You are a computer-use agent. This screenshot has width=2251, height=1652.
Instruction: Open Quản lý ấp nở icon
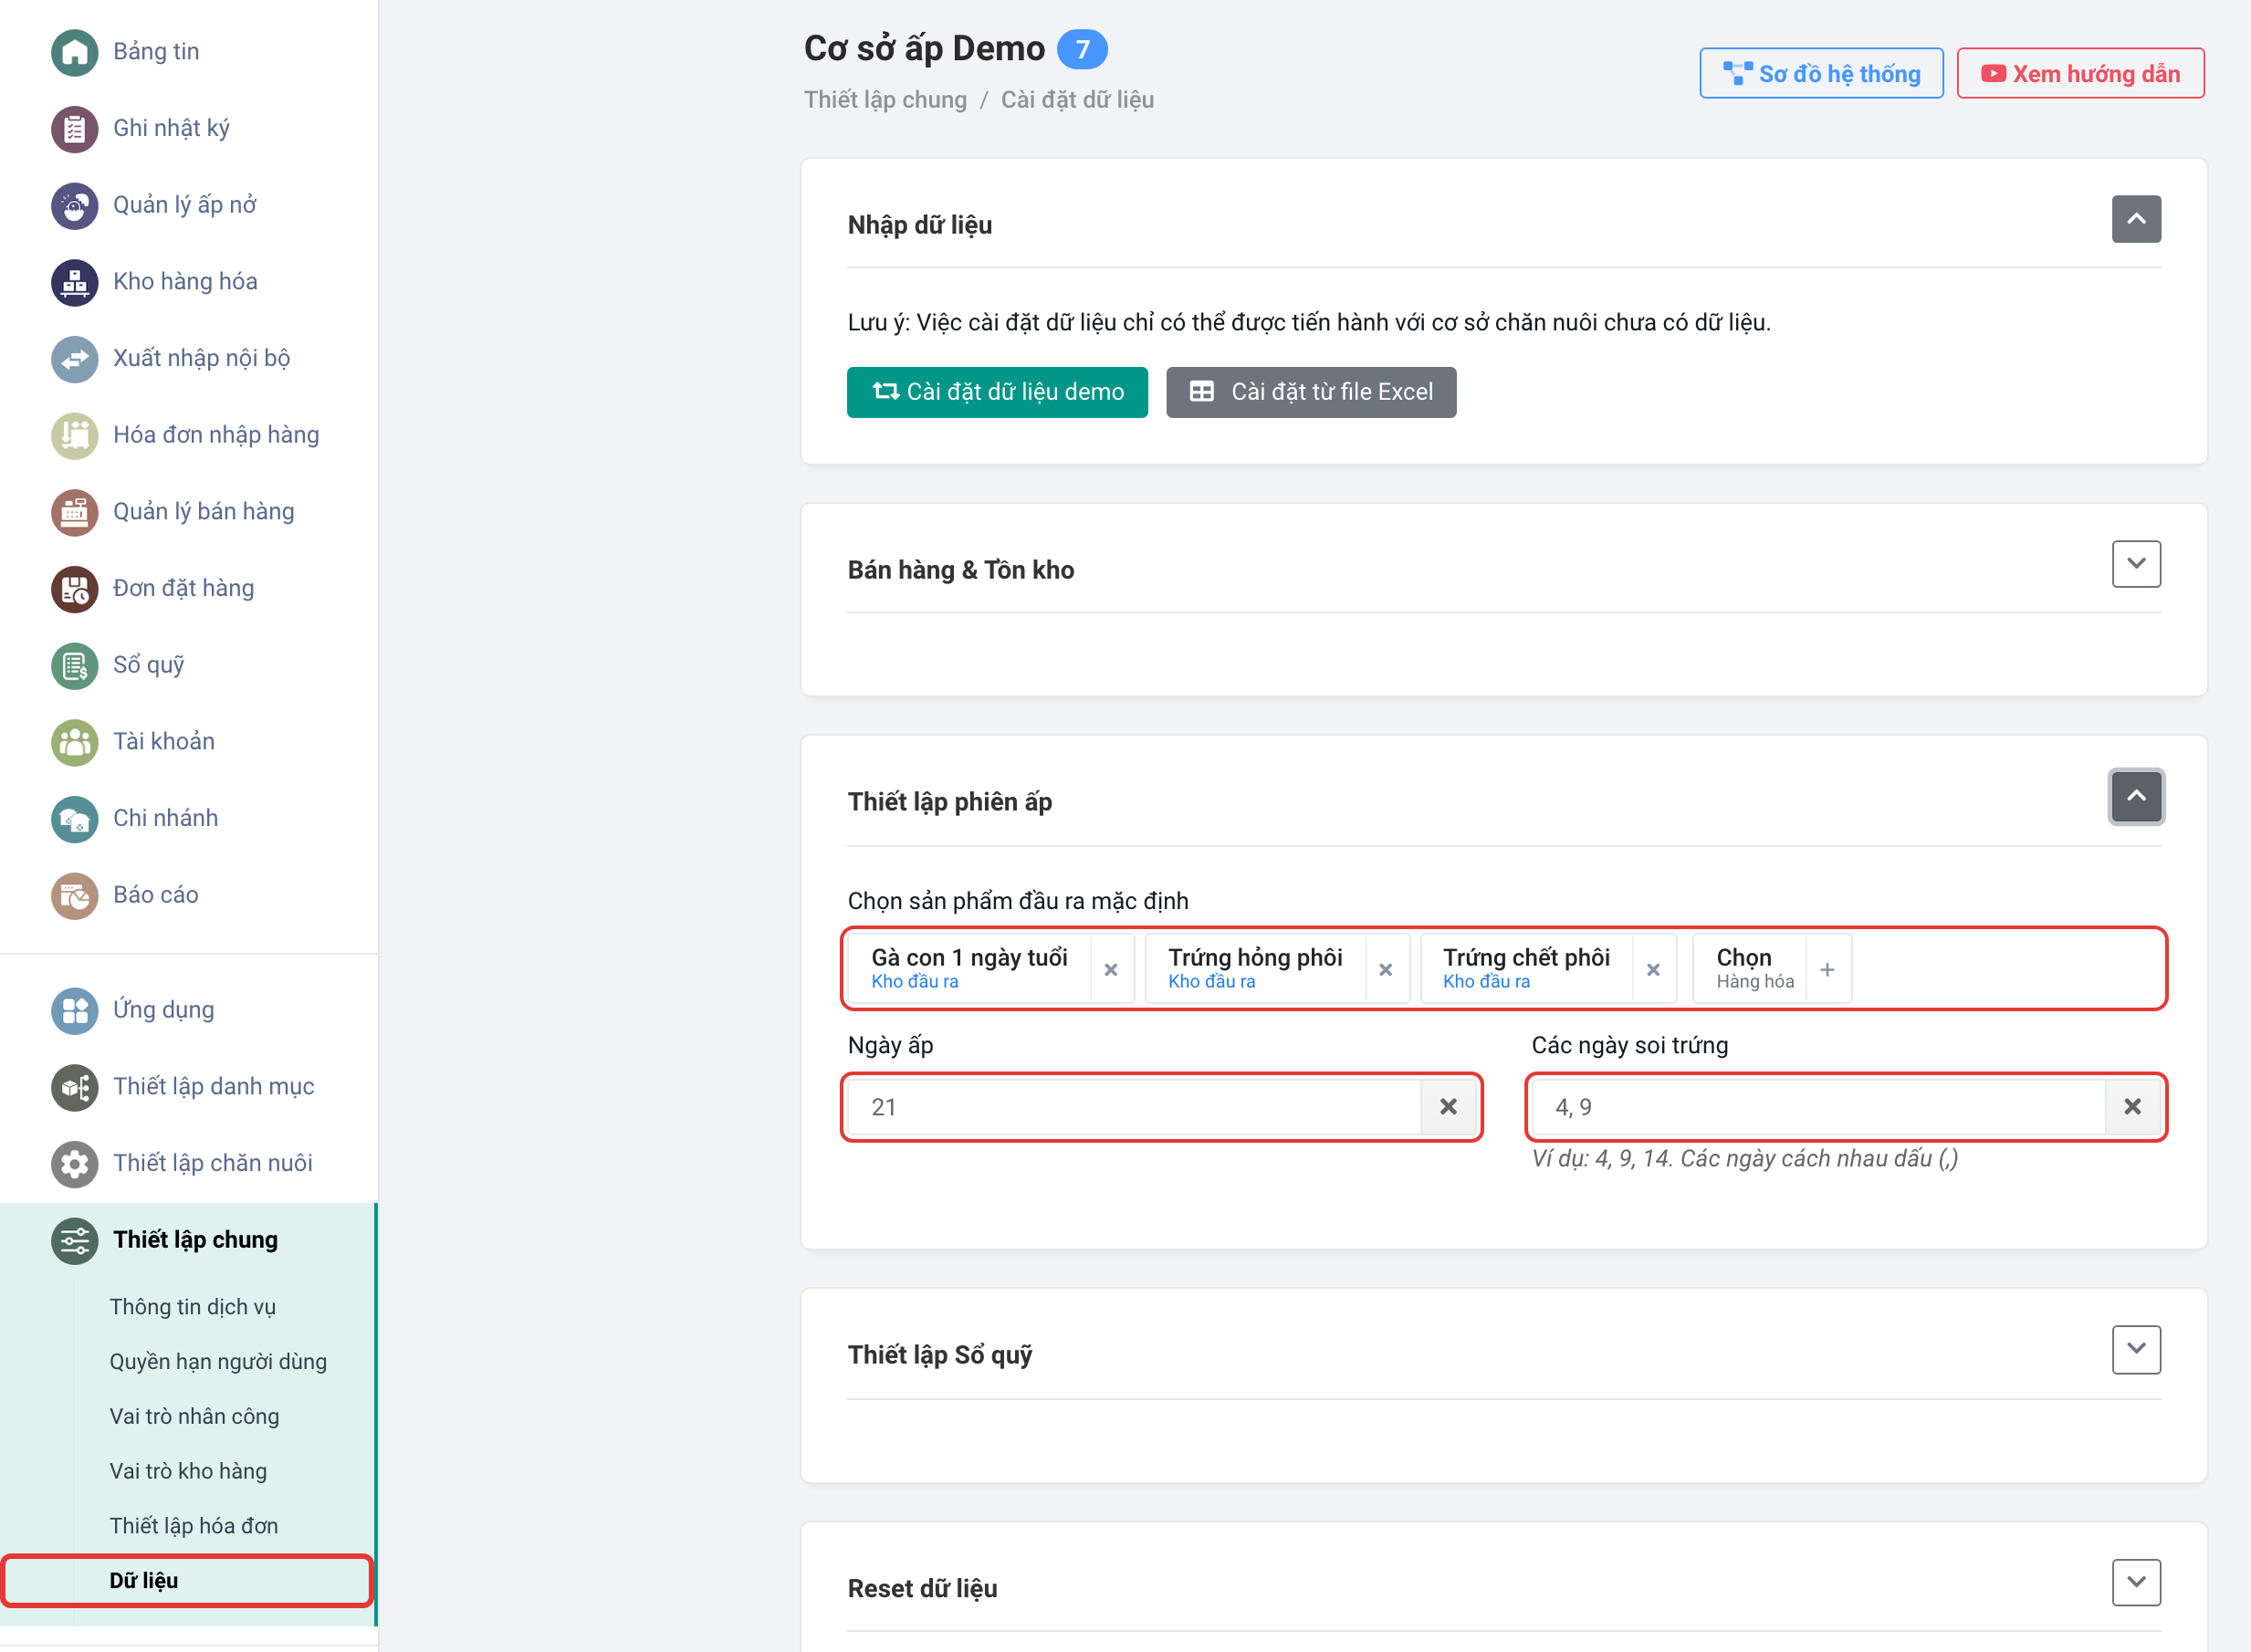point(74,205)
